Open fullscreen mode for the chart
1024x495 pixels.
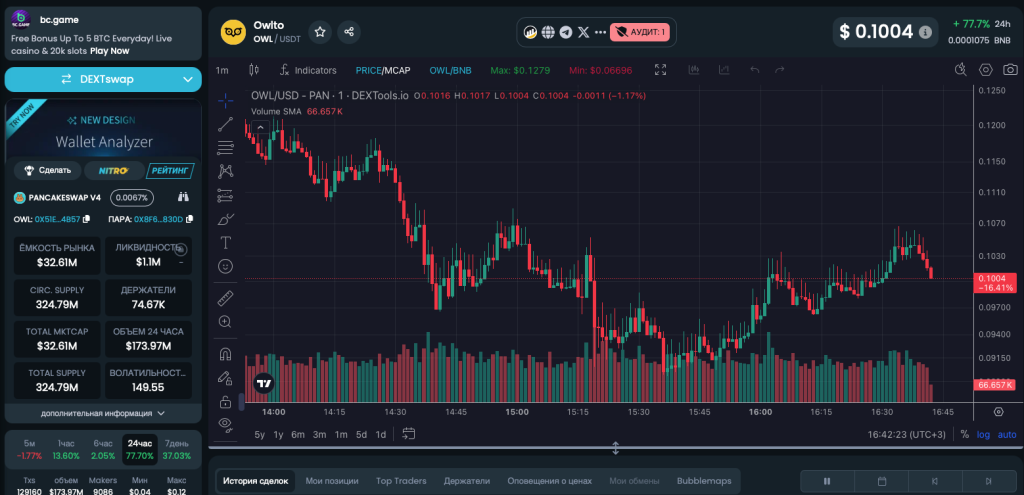(660, 70)
